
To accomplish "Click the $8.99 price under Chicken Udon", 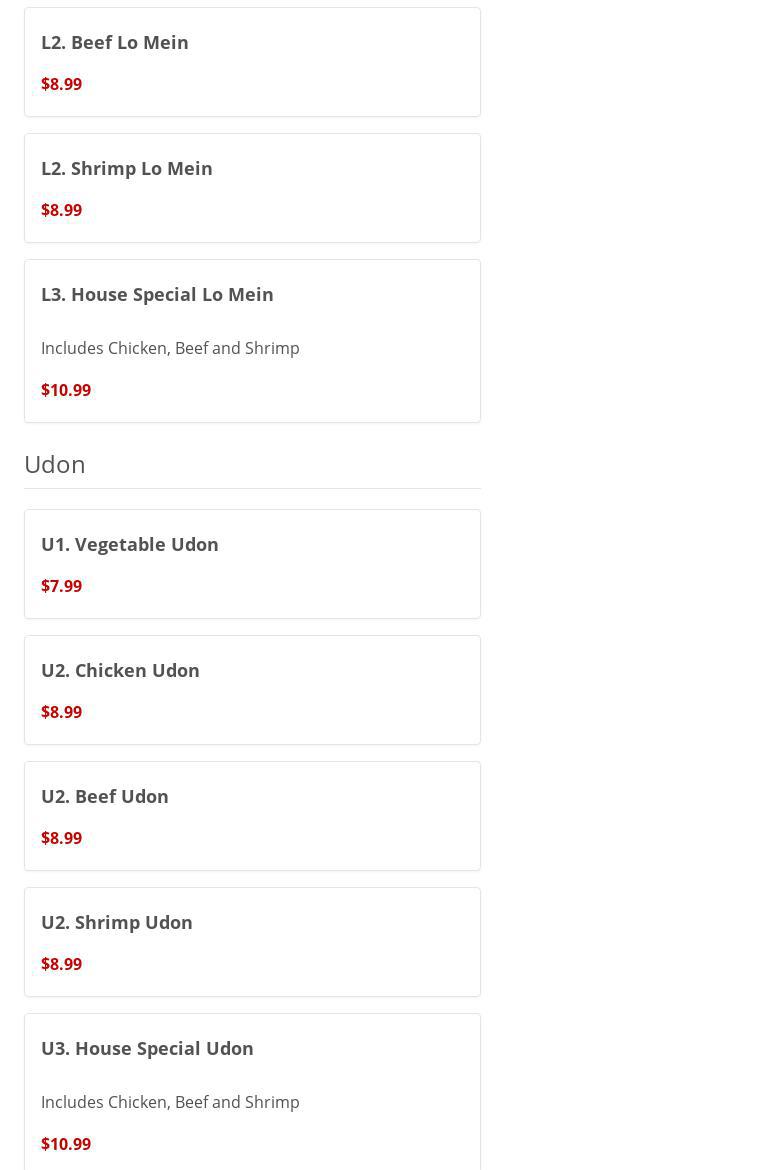I will [x=62, y=712].
